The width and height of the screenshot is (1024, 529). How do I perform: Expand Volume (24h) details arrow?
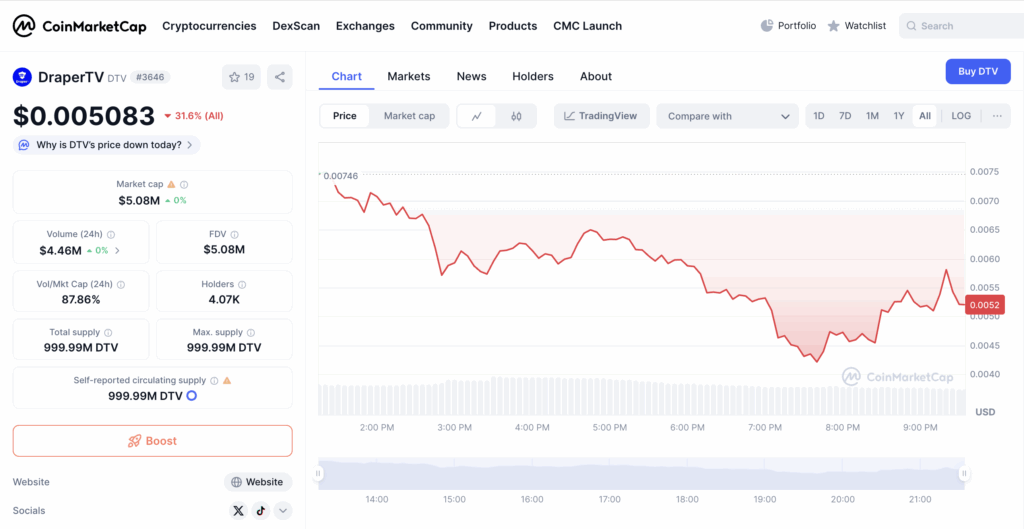pos(117,250)
